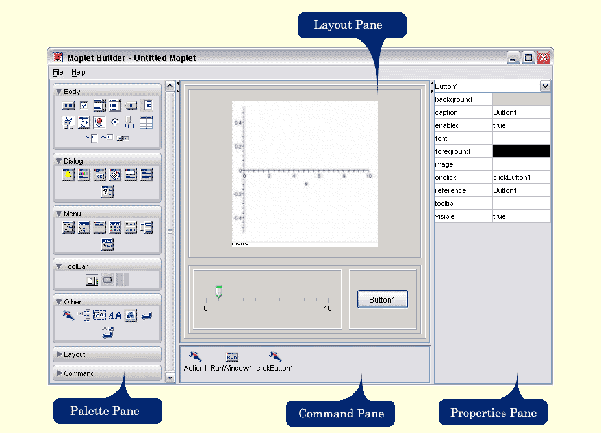Click the caption property value field
601x433 pixels.
(x=521, y=113)
